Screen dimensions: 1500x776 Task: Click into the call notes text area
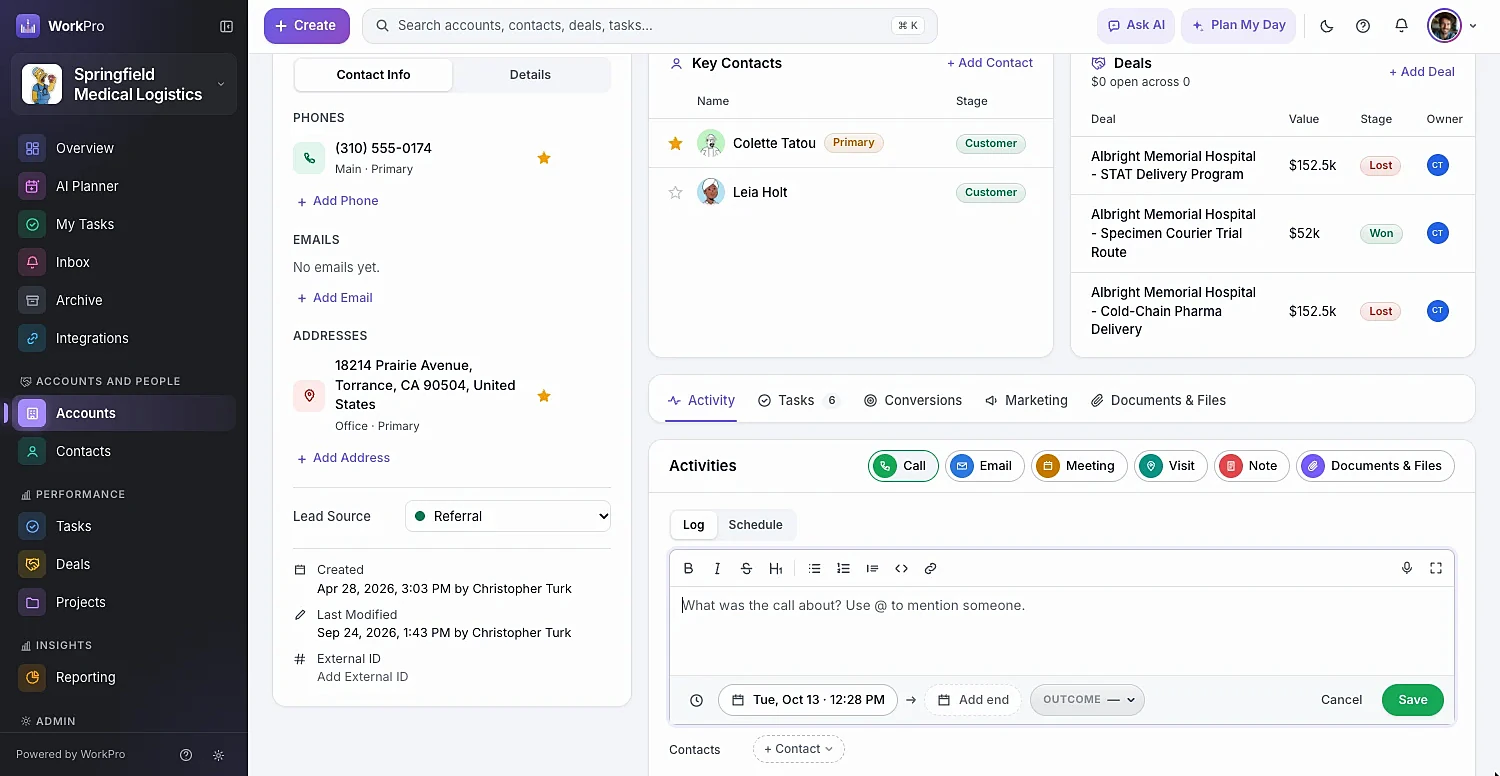point(1062,630)
